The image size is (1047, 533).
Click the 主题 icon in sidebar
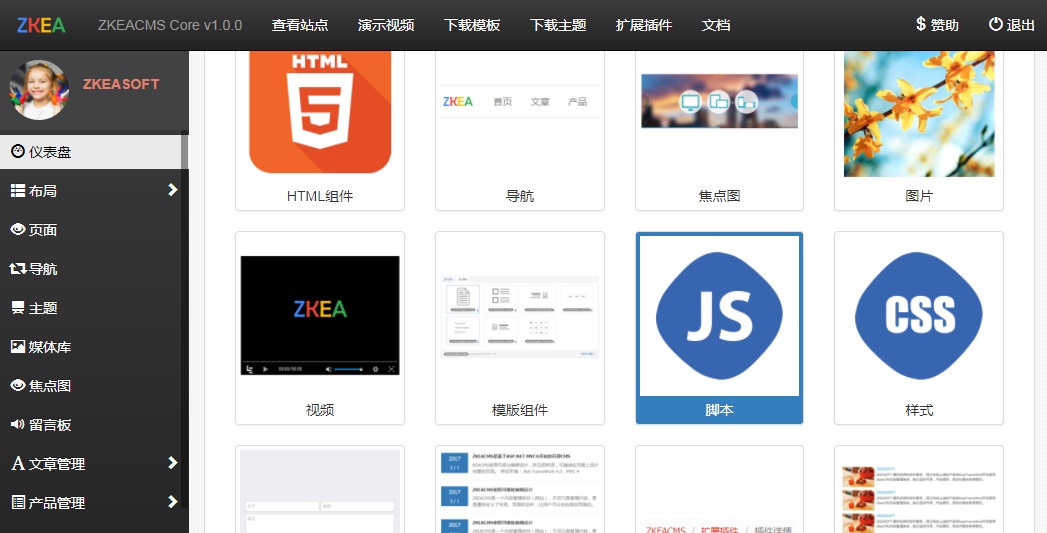[x=18, y=307]
